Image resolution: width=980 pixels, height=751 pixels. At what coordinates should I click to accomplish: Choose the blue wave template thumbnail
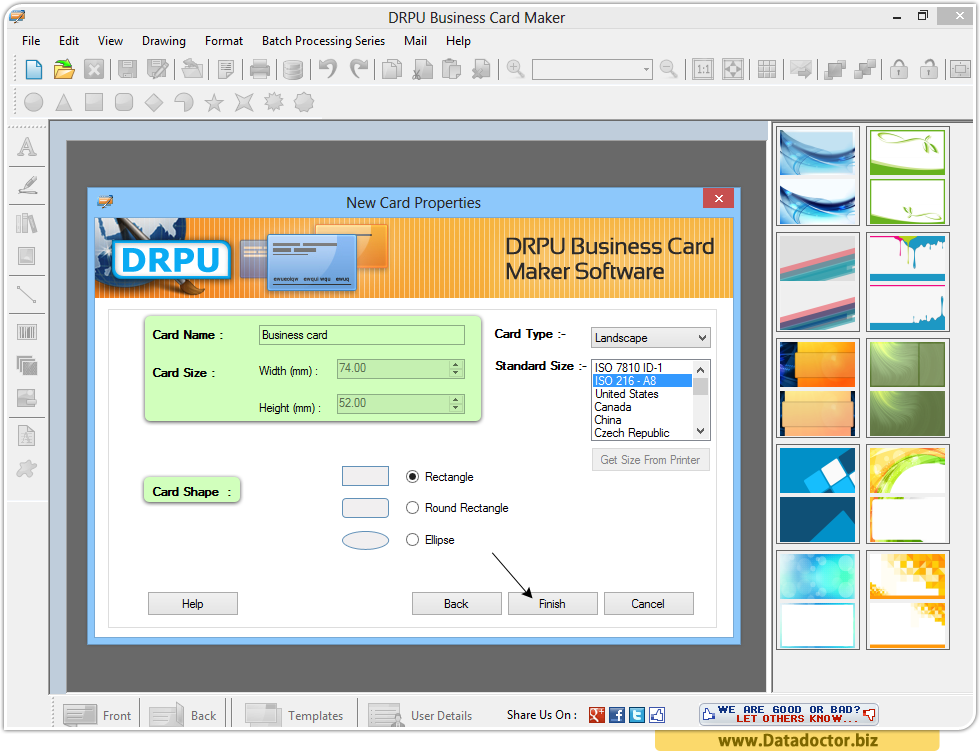(x=818, y=176)
